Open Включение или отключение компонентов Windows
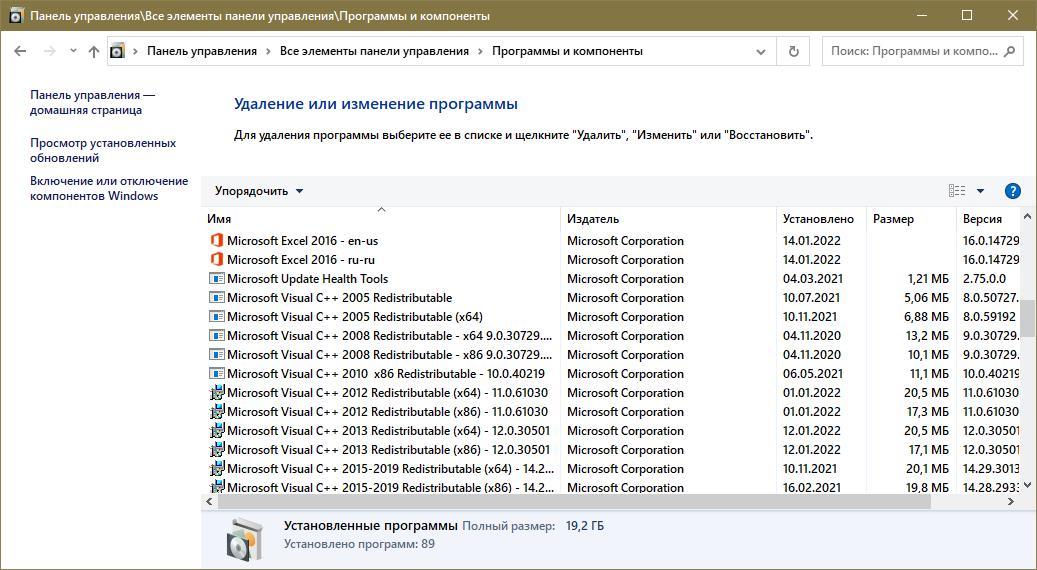The width and height of the screenshot is (1037, 570). click(x=109, y=188)
